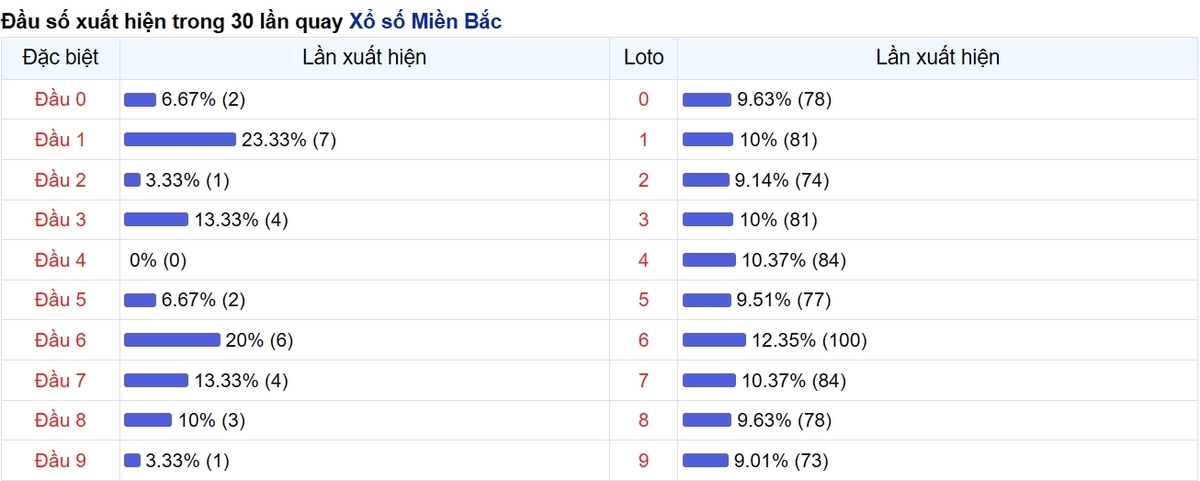
Task: Click the Đầu 3 13.33% bar
Action: (156, 220)
